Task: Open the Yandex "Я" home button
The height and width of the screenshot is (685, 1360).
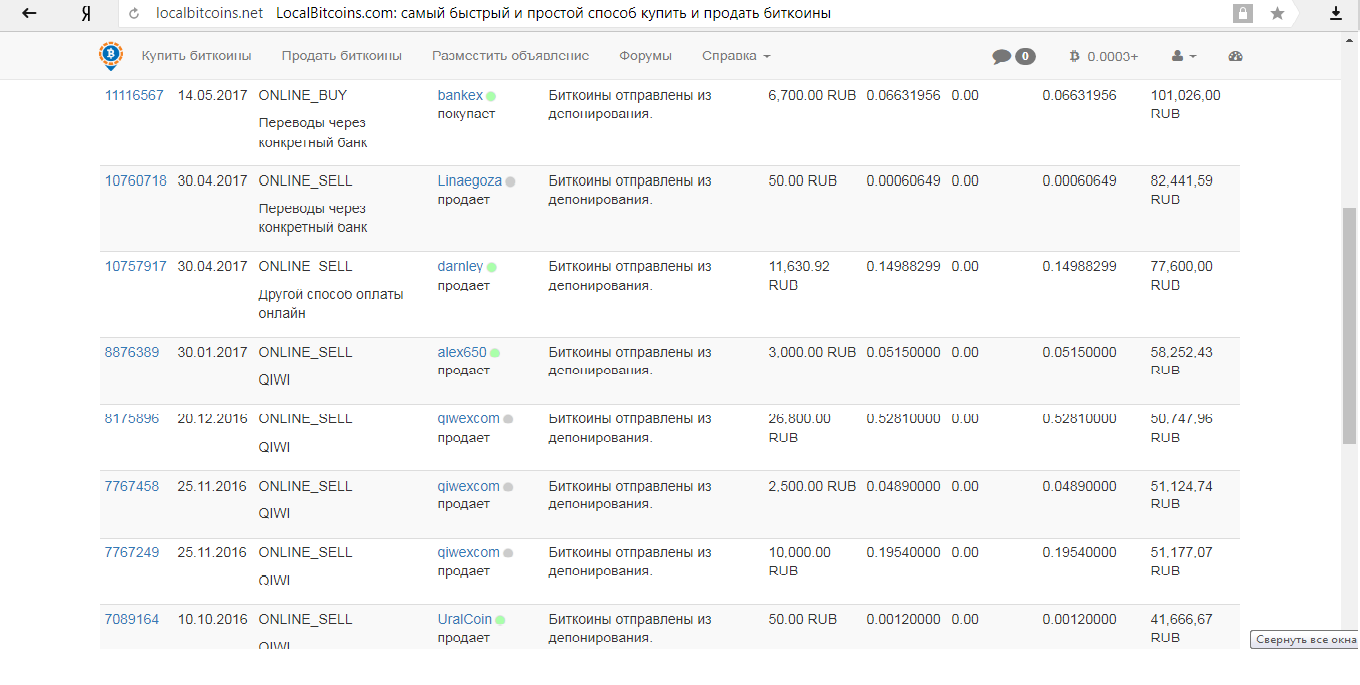Action: (x=86, y=14)
